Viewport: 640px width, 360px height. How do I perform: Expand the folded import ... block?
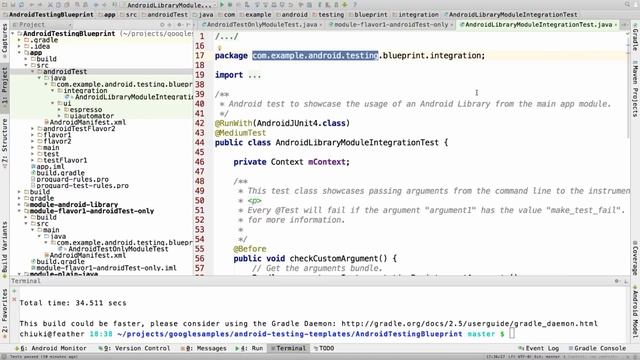(x=254, y=75)
